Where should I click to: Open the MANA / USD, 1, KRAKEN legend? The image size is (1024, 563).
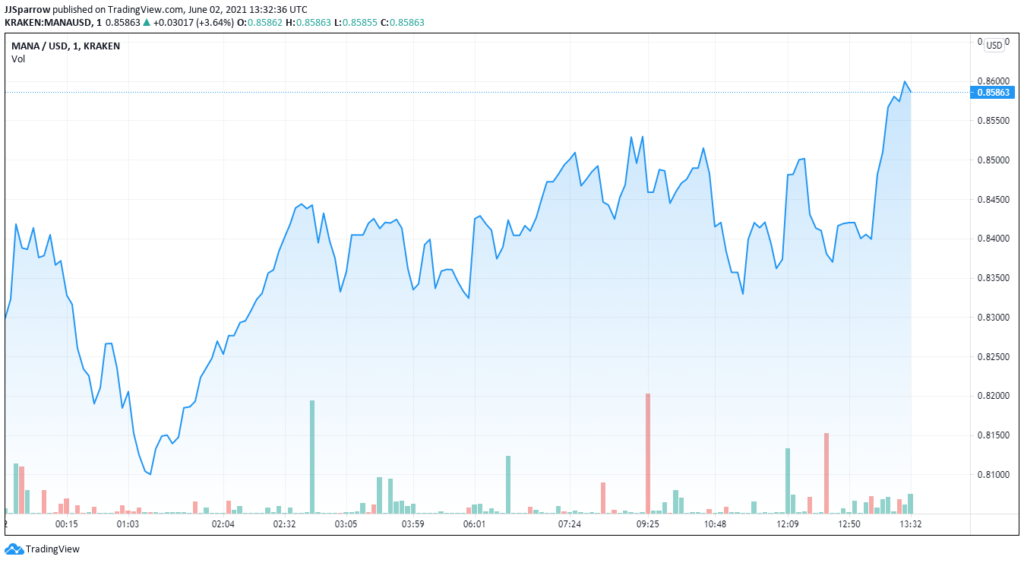pyautogui.click(x=66, y=45)
